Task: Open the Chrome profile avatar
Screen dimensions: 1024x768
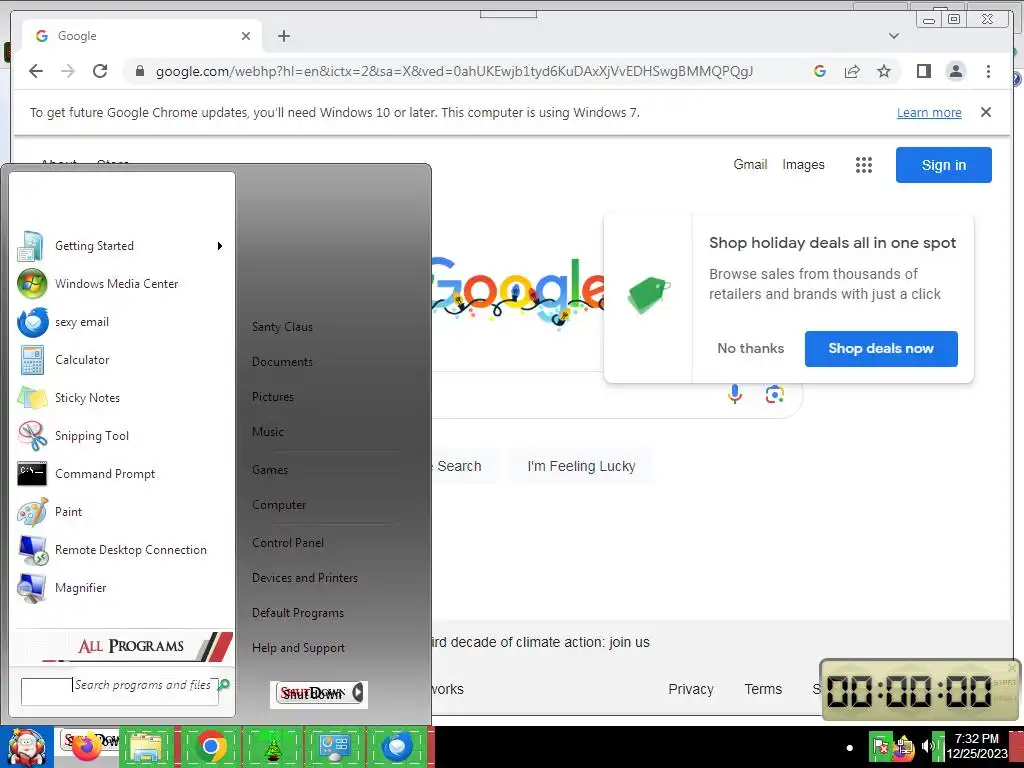Action: pyautogui.click(x=955, y=71)
